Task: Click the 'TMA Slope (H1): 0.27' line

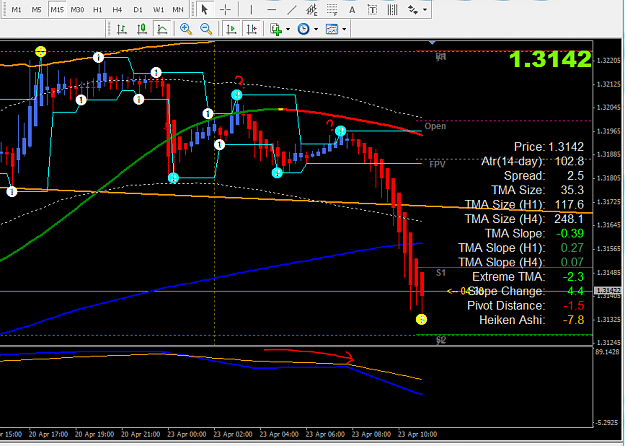Action: coord(521,248)
